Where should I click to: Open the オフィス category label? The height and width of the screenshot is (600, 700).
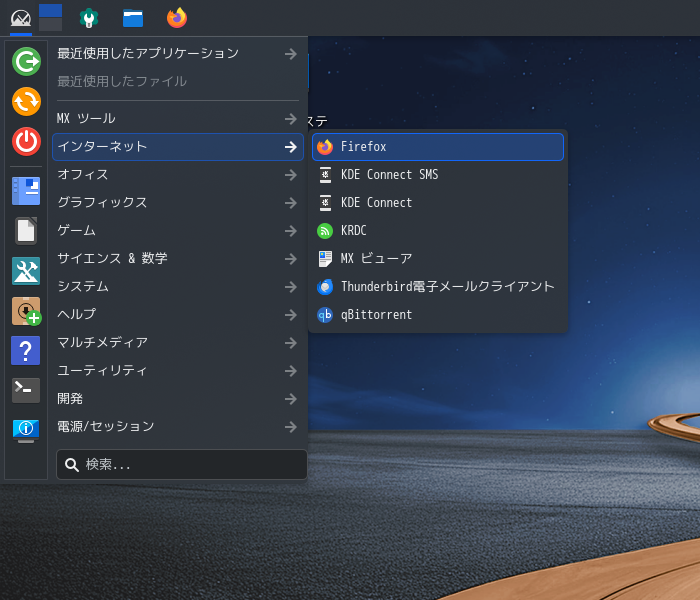point(83,175)
